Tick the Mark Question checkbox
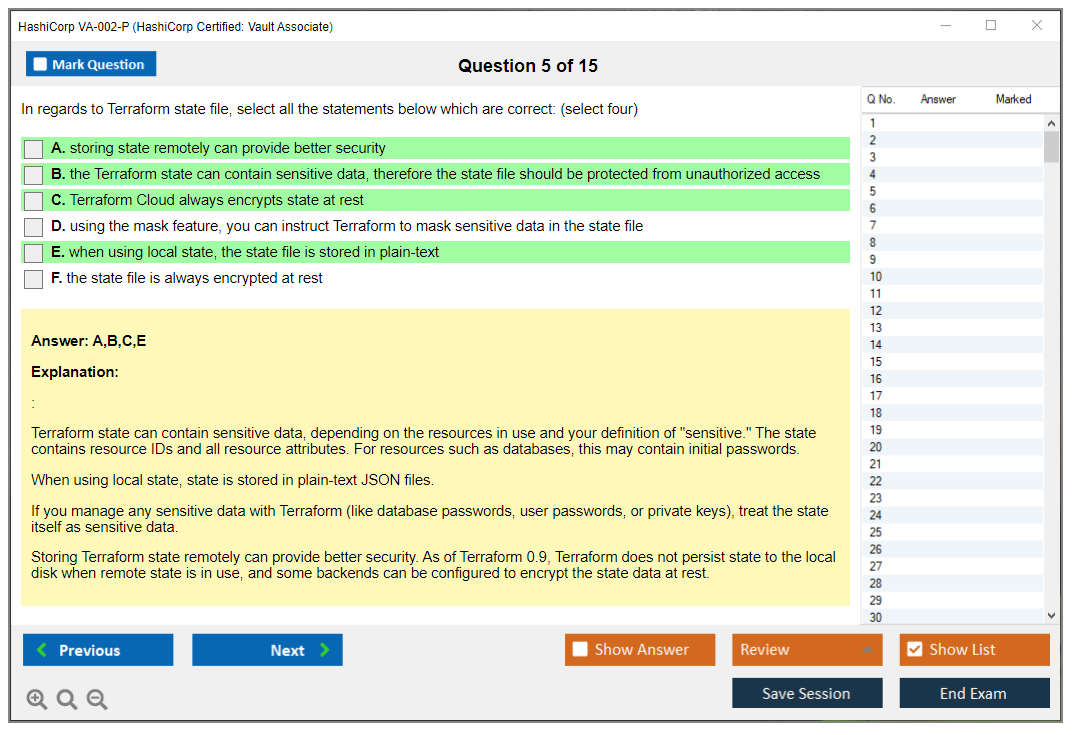Viewport: 1075px width, 735px height. tap(41, 64)
